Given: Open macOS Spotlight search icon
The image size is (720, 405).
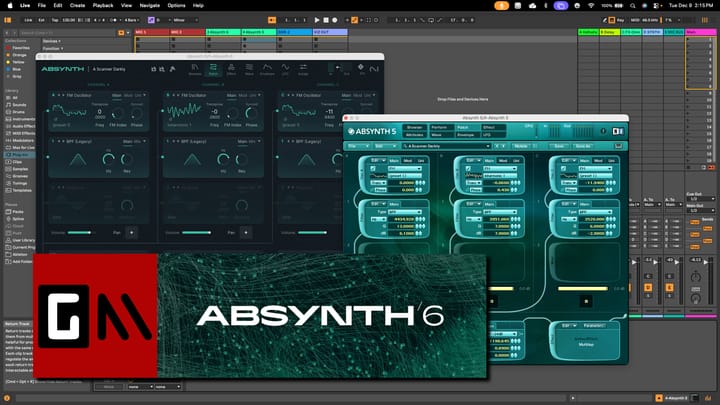Looking at the screenshot, I should tap(632, 6).
